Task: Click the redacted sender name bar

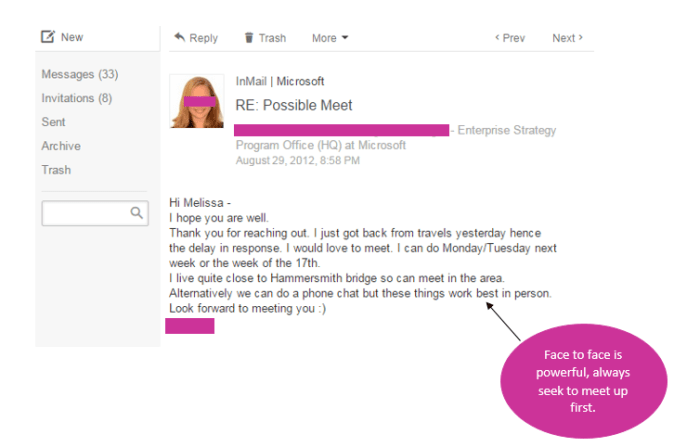Action: click(x=341, y=130)
